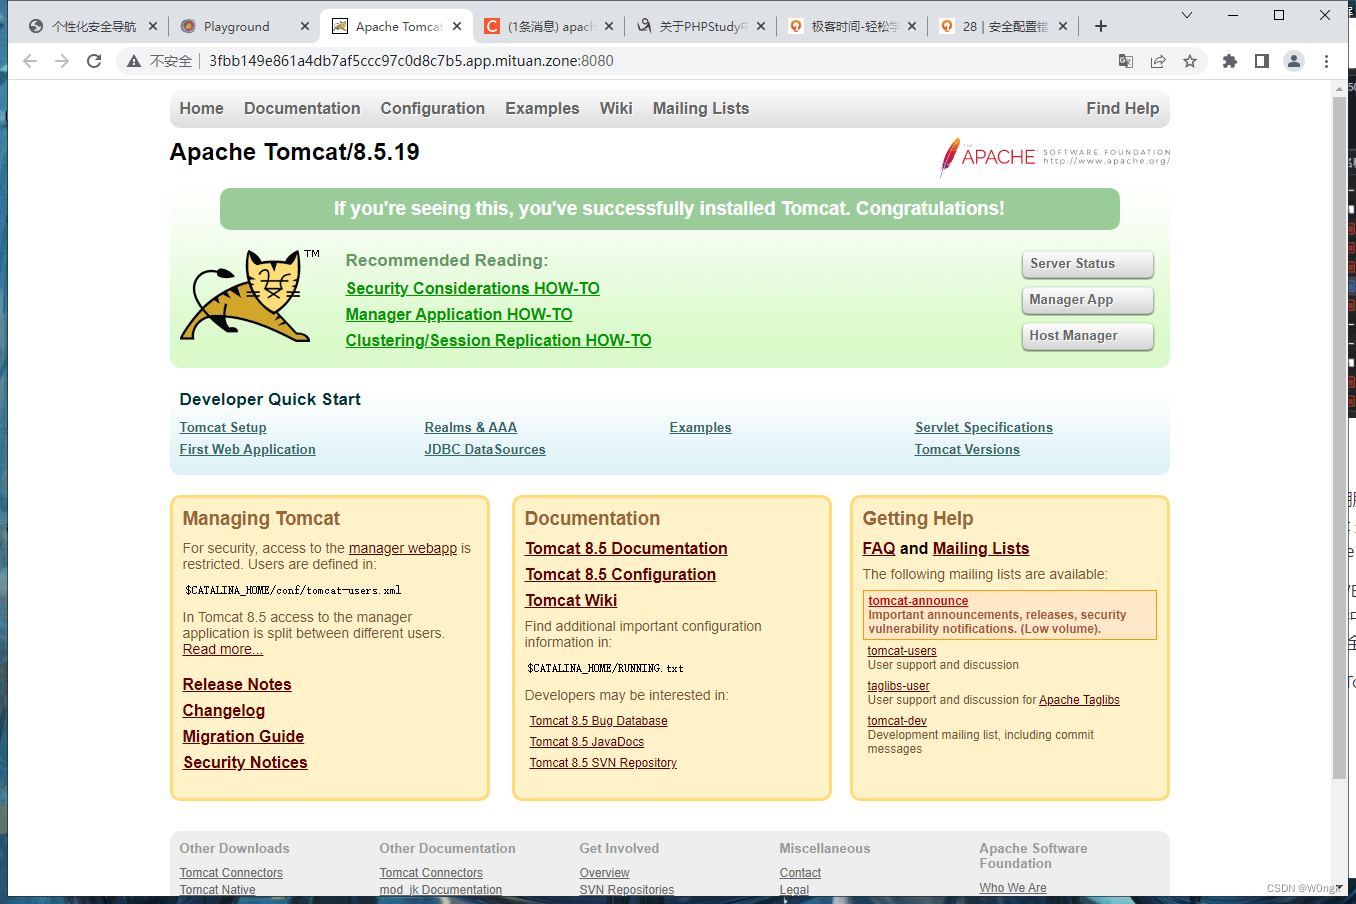This screenshot has width=1356, height=904.
Task: Translate this page icon in address bar
Action: (1126, 61)
